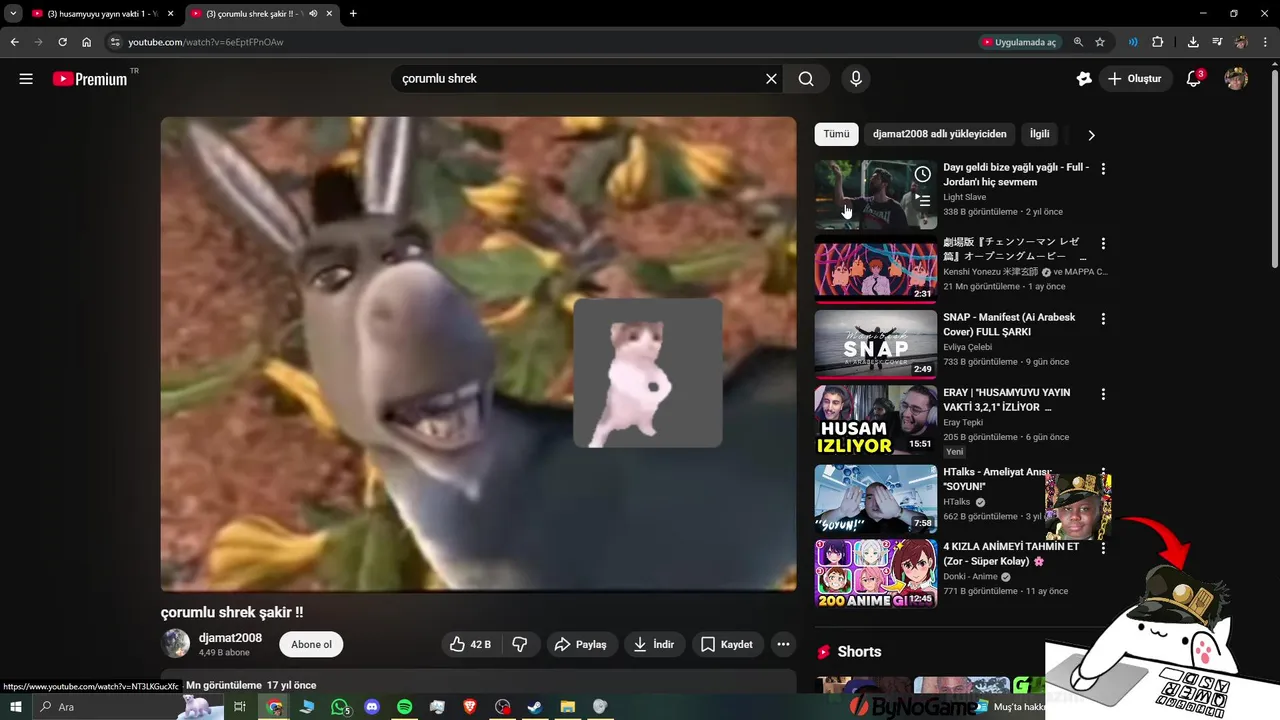This screenshot has height=720, width=1280.
Task: Open the site info icon in the address bar
Action: point(115,42)
